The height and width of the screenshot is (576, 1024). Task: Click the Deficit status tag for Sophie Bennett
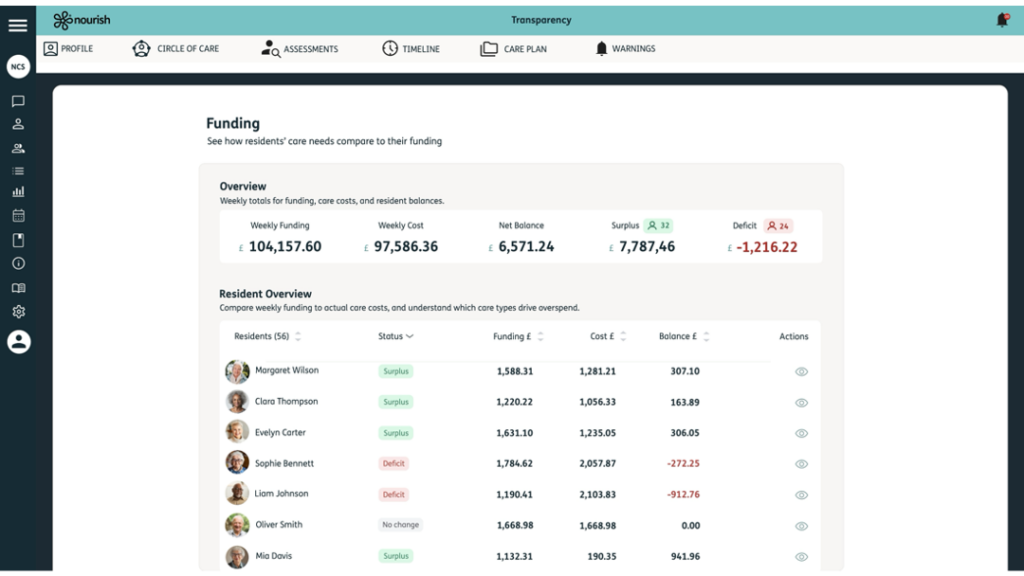(x=394, y=463)
